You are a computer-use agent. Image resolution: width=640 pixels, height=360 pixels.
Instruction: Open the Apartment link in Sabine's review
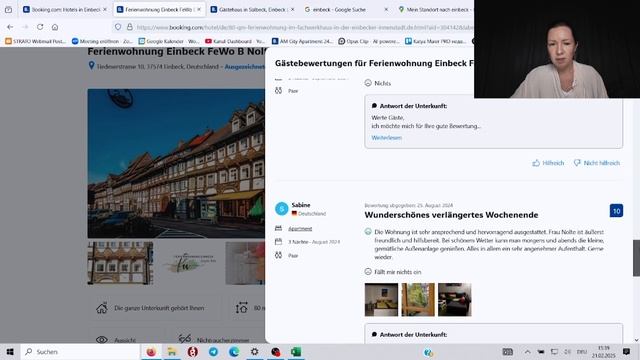coord(300,229)
